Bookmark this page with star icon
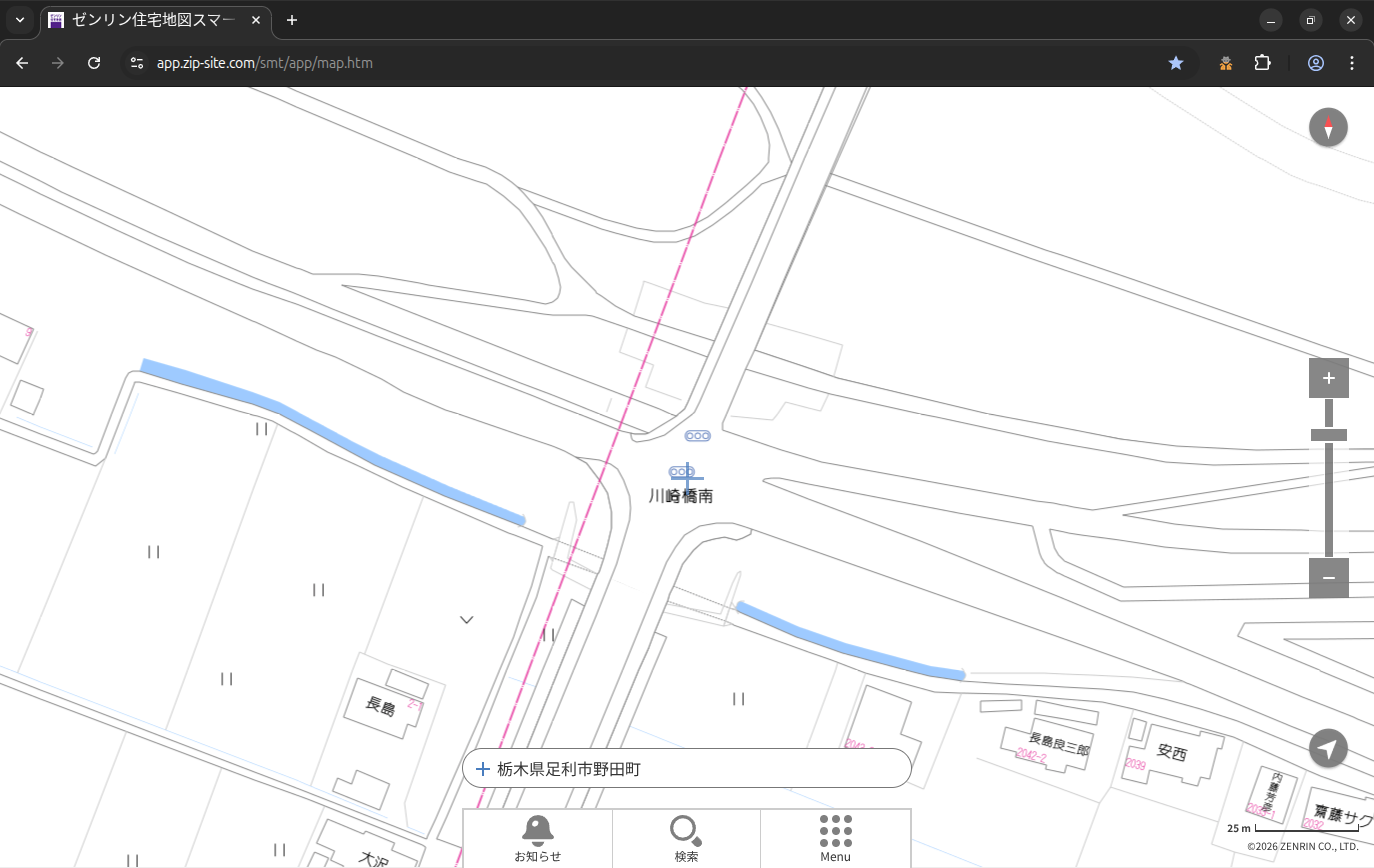The width and height of the screenshot is (1374, 868). pos(1176,63)
